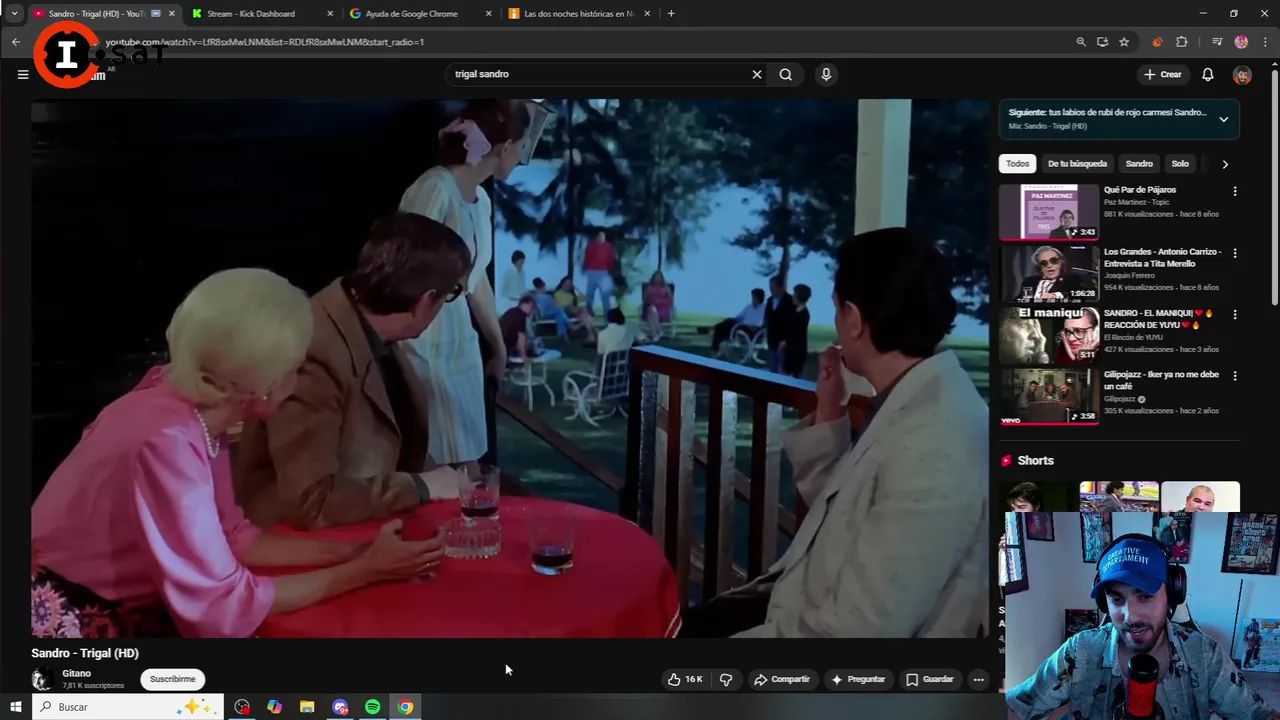Screen dimensions: 1280x720
Task: Click the Preguntar button
Action: point(858,679)
